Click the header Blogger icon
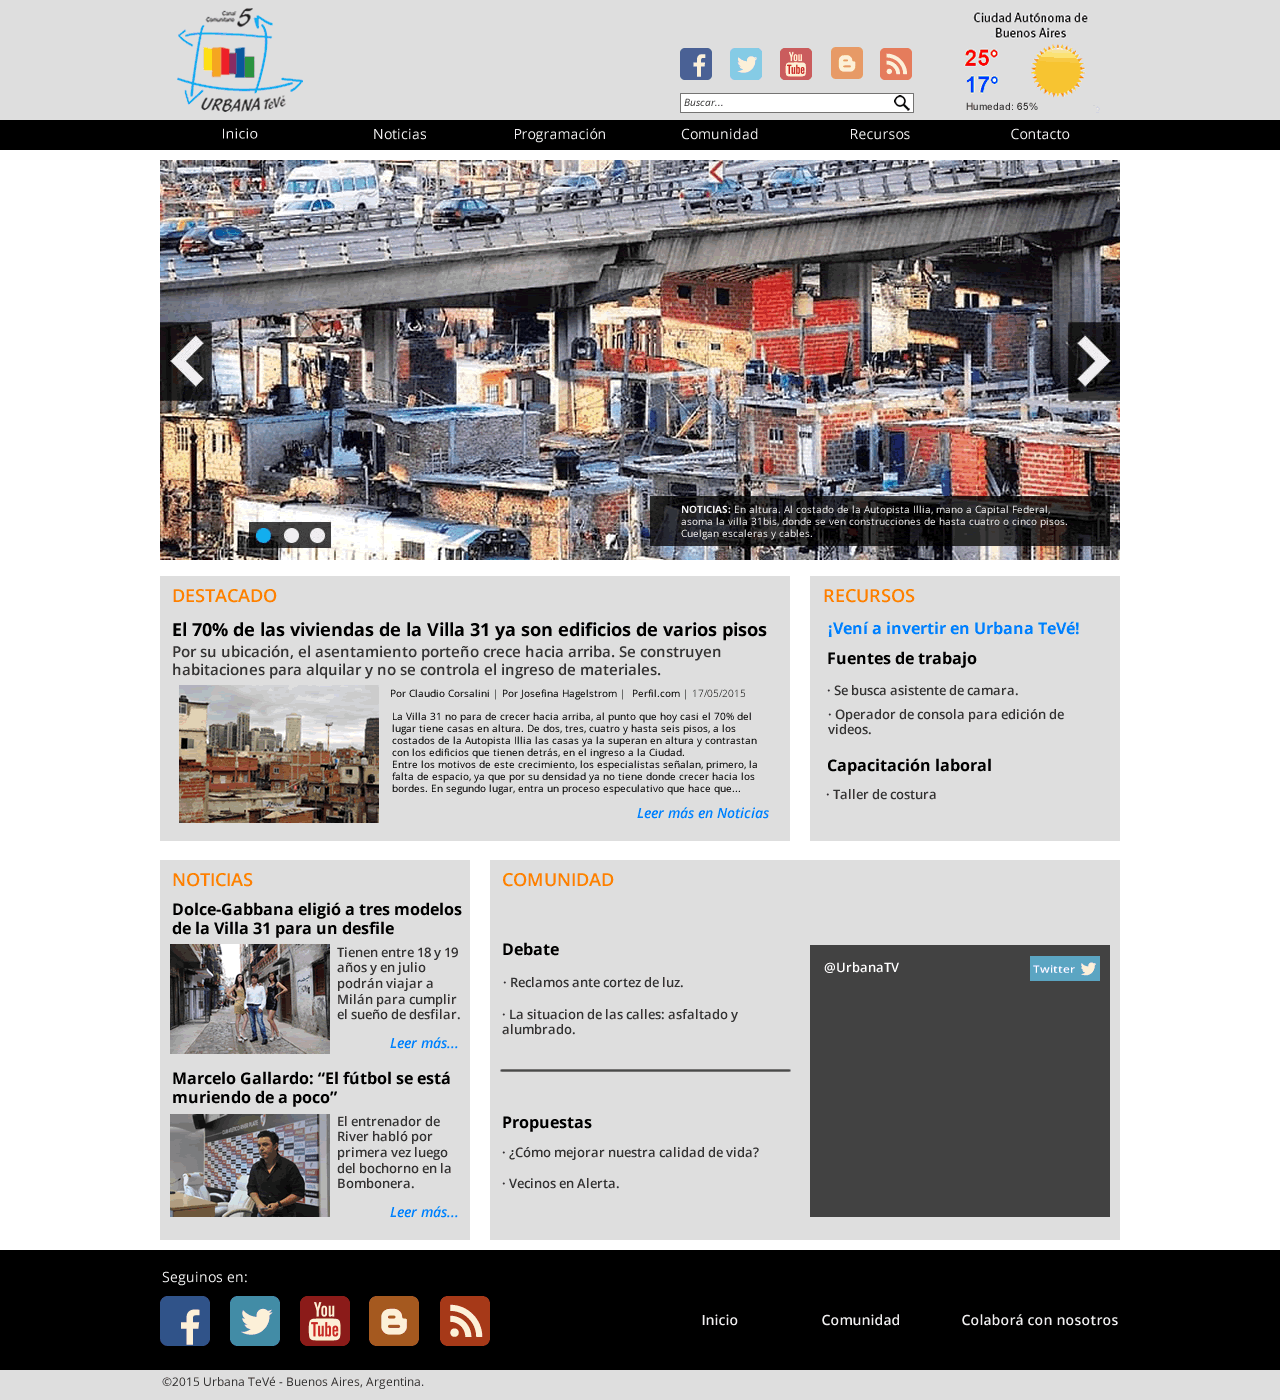The image size is (1280, 1400). [847, 64]
